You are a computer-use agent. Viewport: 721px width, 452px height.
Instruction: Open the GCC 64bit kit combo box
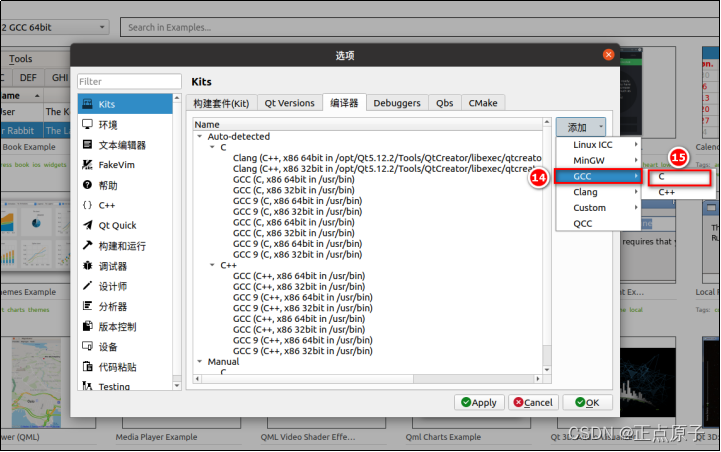coord(54,27)
